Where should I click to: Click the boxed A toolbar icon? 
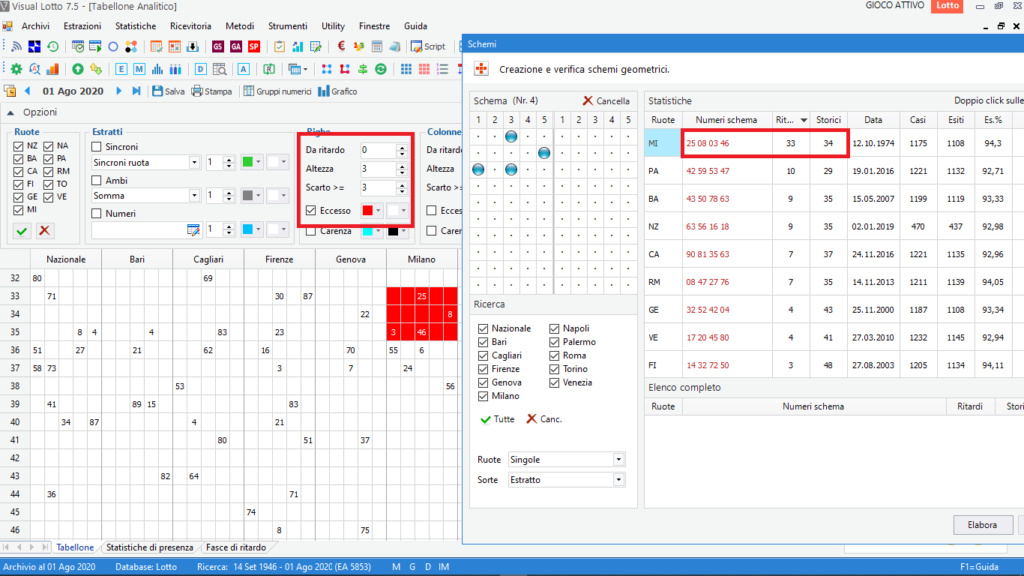244,69
